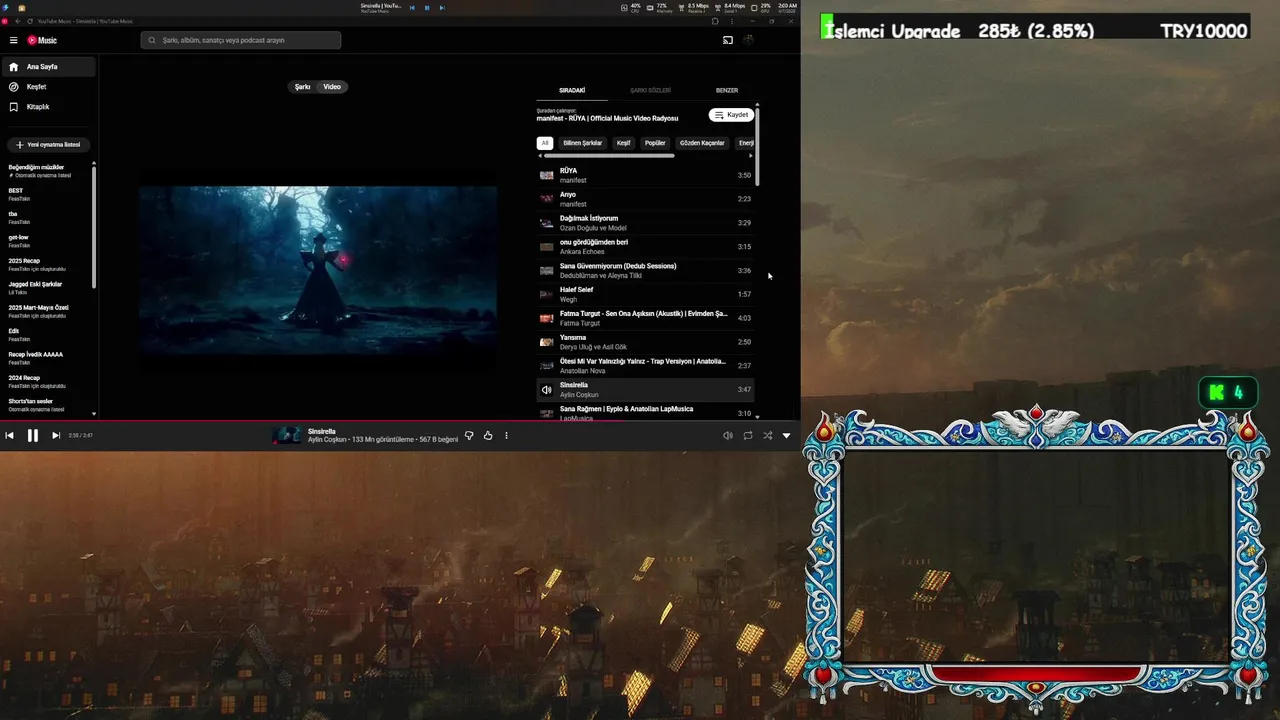Click the volume speaker icon in player
1280x720 pixels.
tap(728, 435)
